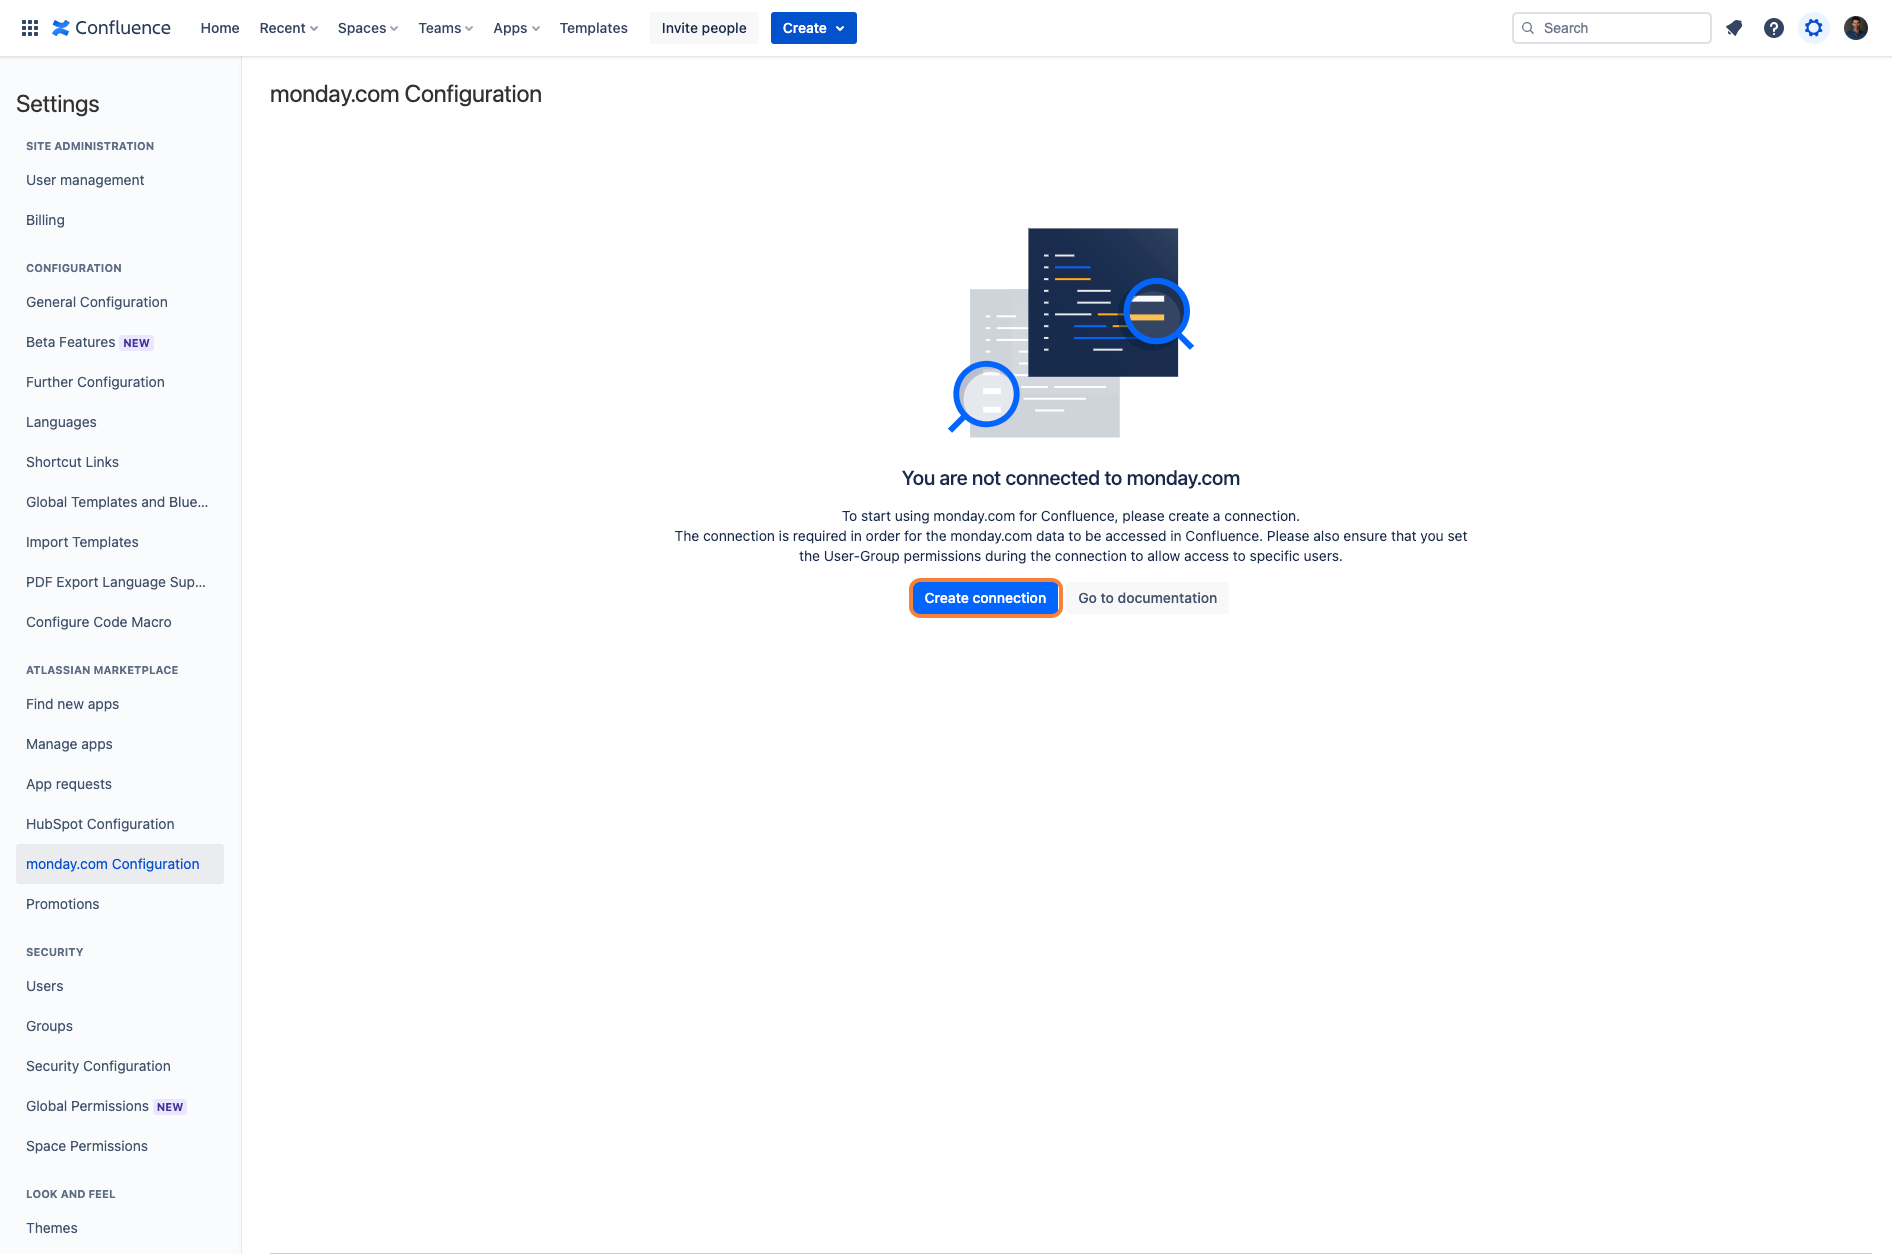Open Groups under Security
1892x1254 pixels.
[x=120, y=1026]
